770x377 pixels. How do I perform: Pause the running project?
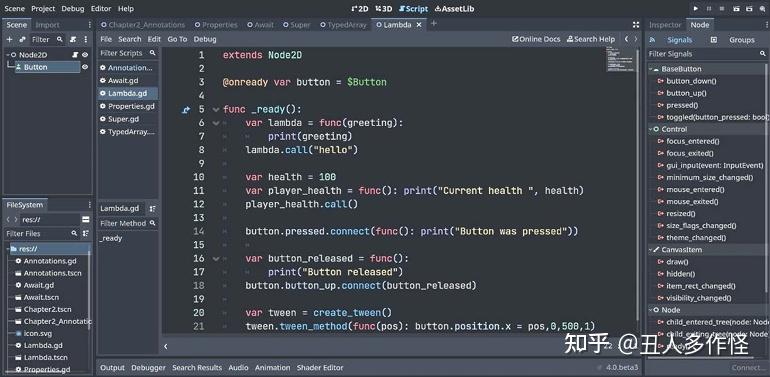point(709,8)
